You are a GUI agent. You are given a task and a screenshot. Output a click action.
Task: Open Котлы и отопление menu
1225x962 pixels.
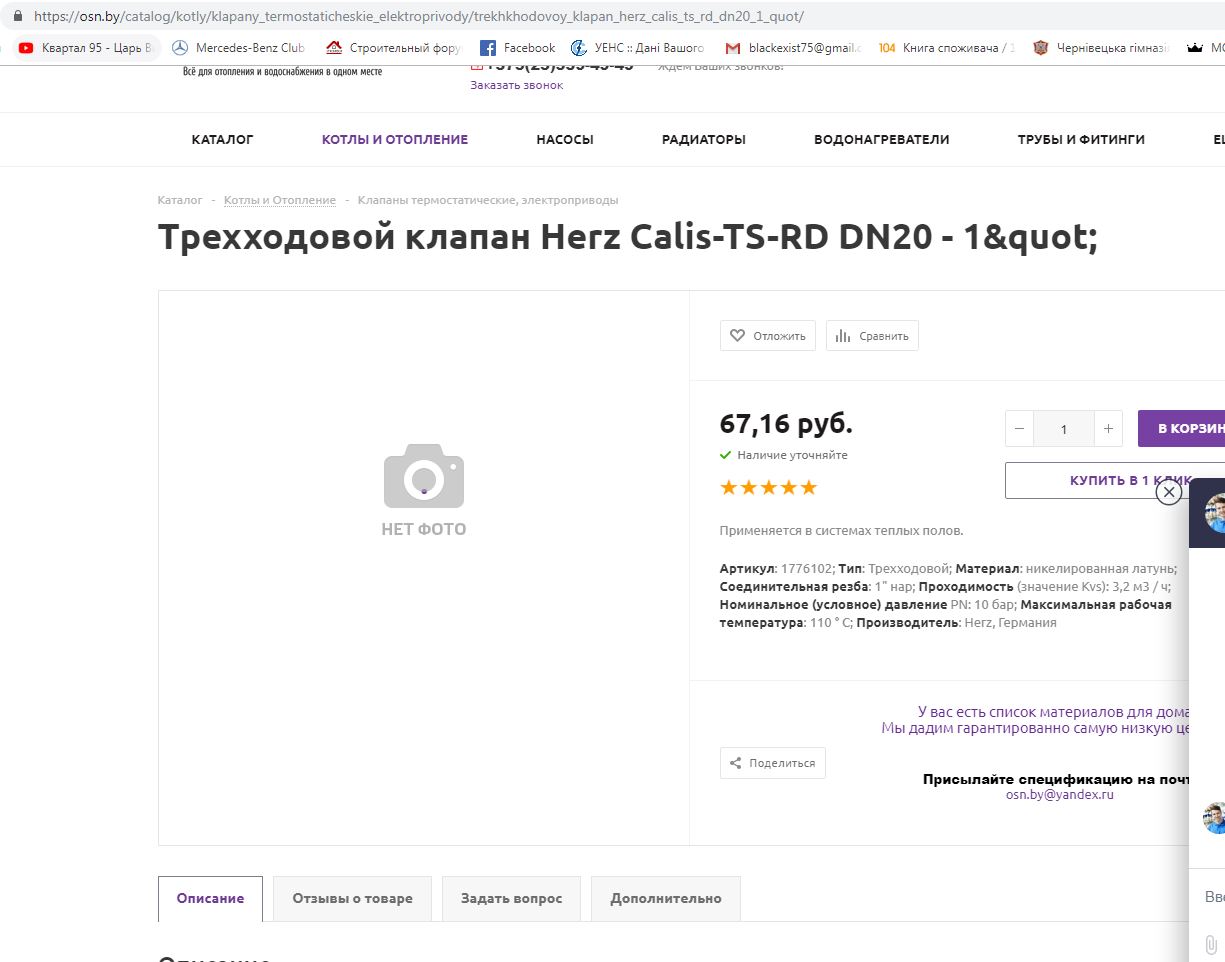click(x=395, y=140)
